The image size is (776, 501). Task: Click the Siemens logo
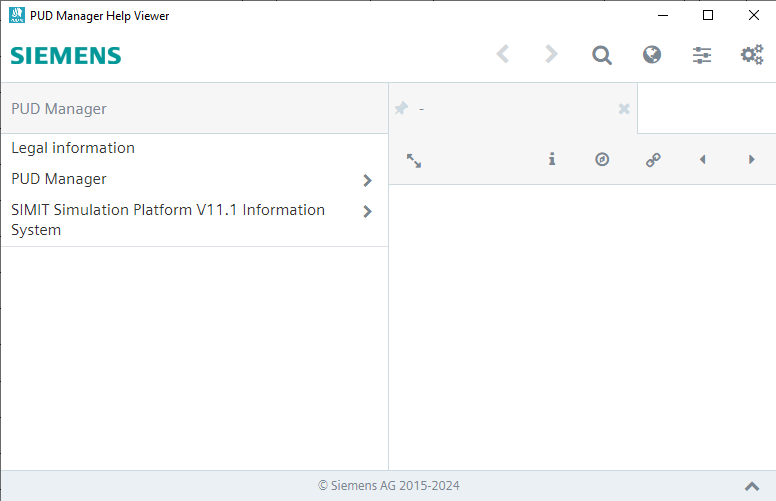point(66,56)
